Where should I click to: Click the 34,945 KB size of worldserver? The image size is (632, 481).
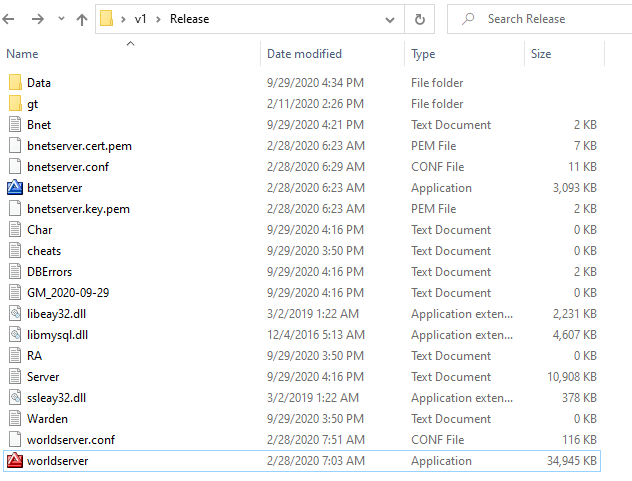coord(572,461)
